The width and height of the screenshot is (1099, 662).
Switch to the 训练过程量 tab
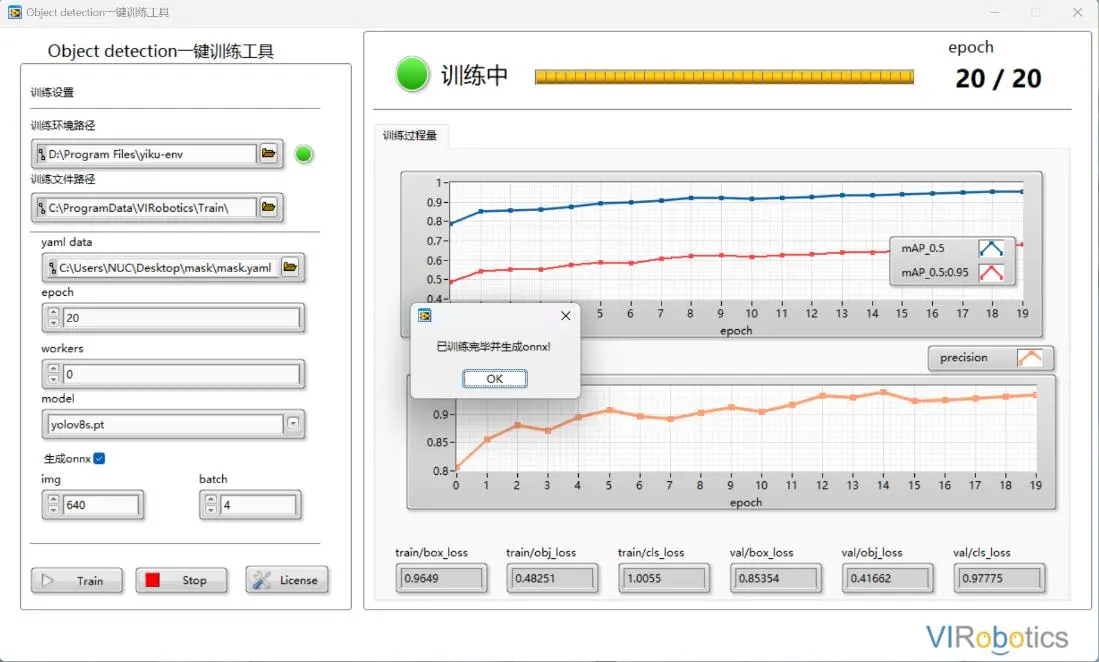[410, 135]
